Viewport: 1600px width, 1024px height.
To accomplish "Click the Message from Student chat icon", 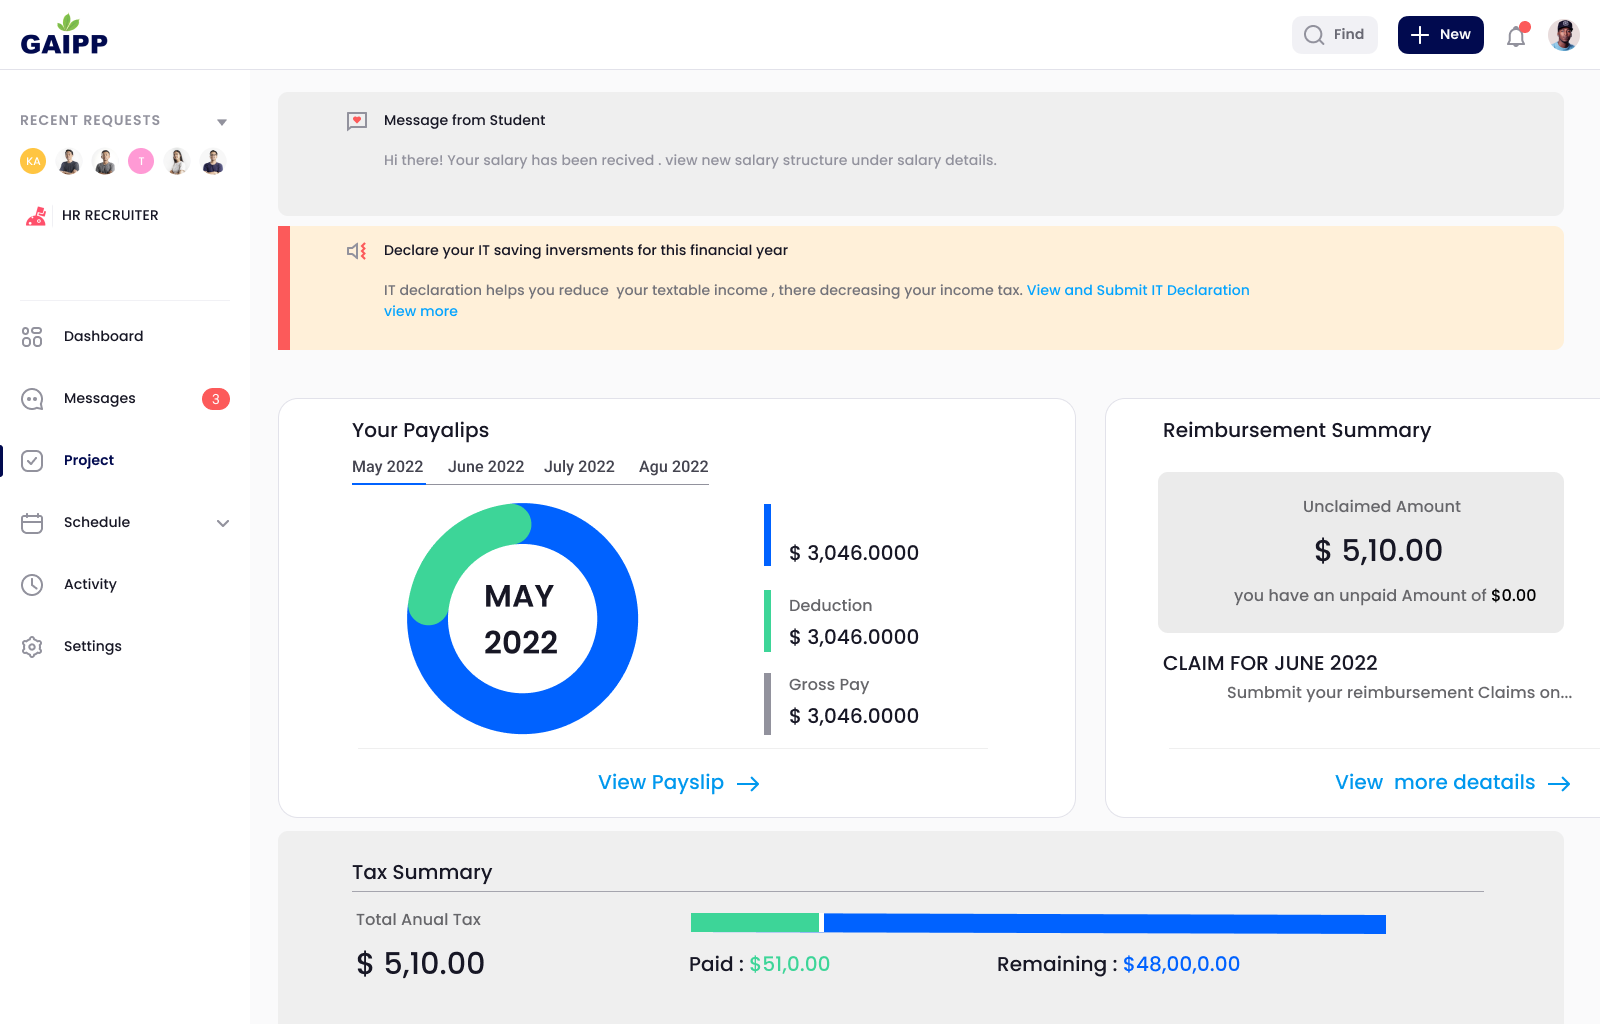I will 357,121.
